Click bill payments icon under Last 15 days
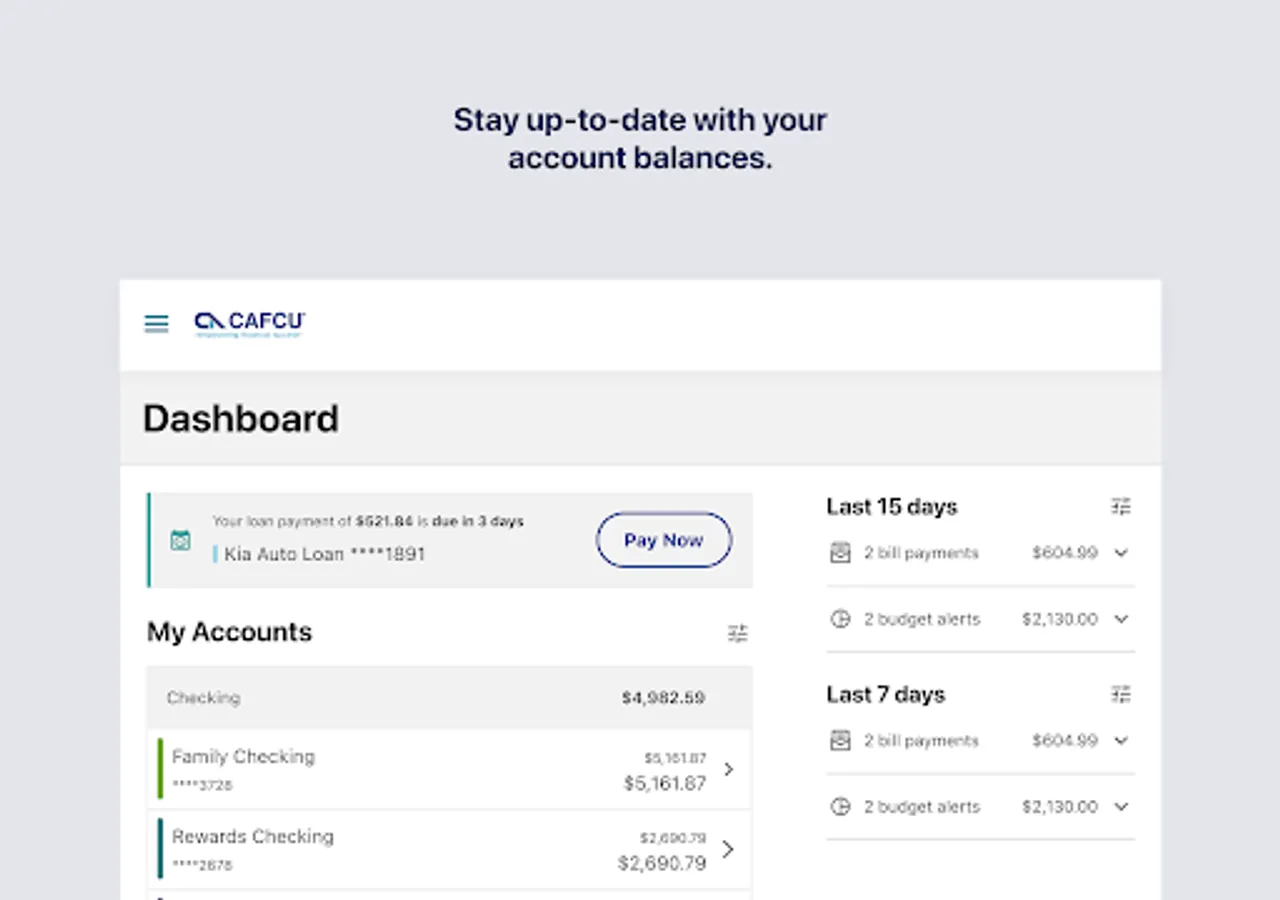Screen dimensions: 1280x900 click(841, 553)
